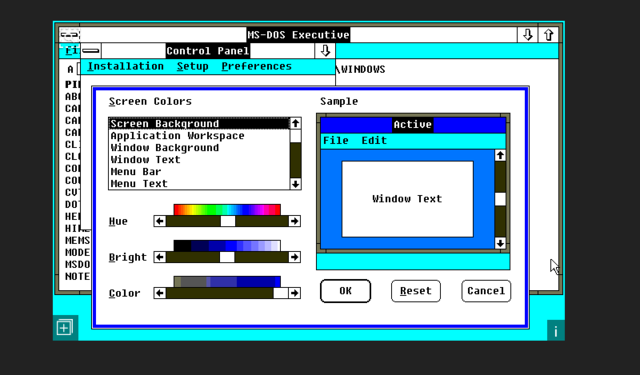Screen dimensions: 640x375
Task: Click the Color slider left arrow
Action: tap(160, 293)
